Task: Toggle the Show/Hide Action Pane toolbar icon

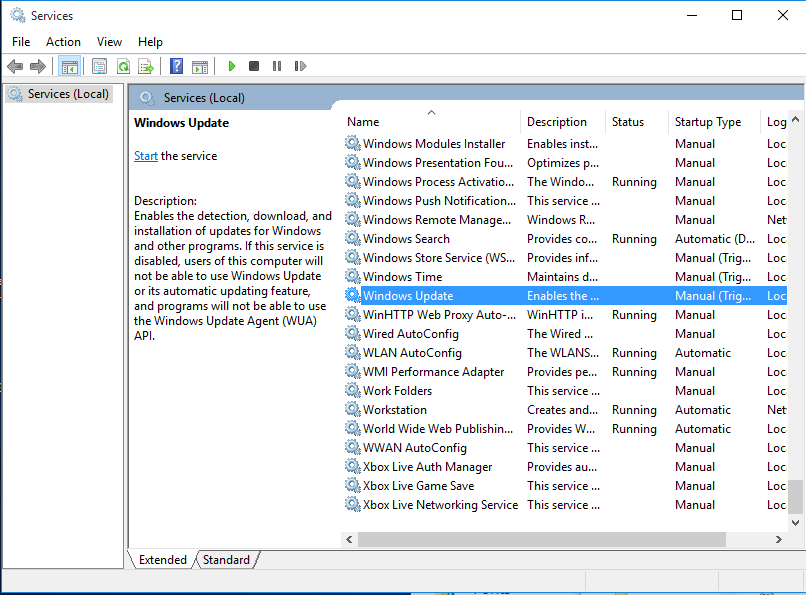Action: point(200,66)
